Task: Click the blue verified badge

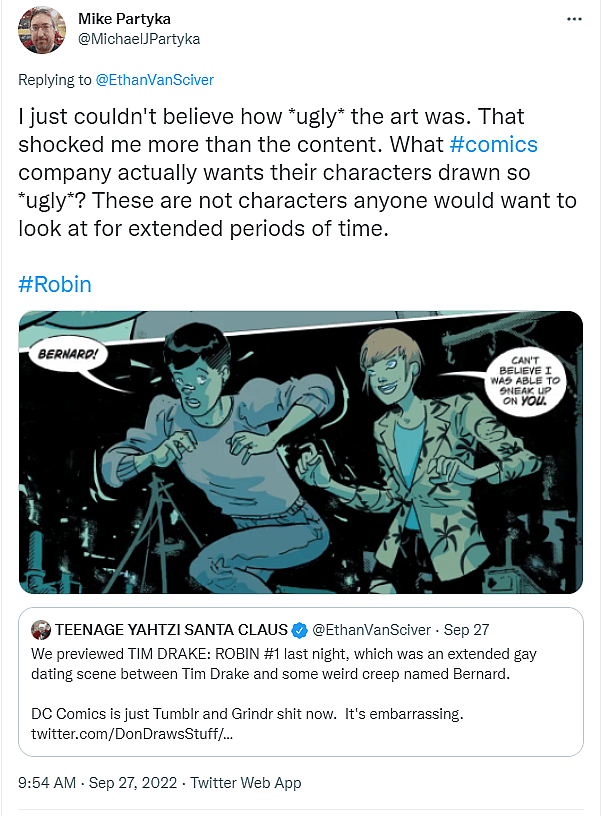Action: (298, 630)
